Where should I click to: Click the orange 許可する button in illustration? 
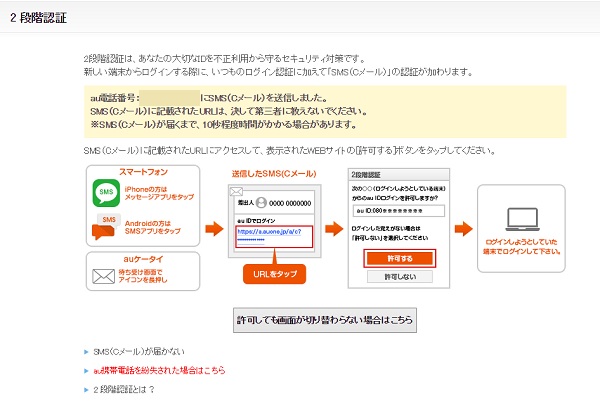[x=399, y=259]
